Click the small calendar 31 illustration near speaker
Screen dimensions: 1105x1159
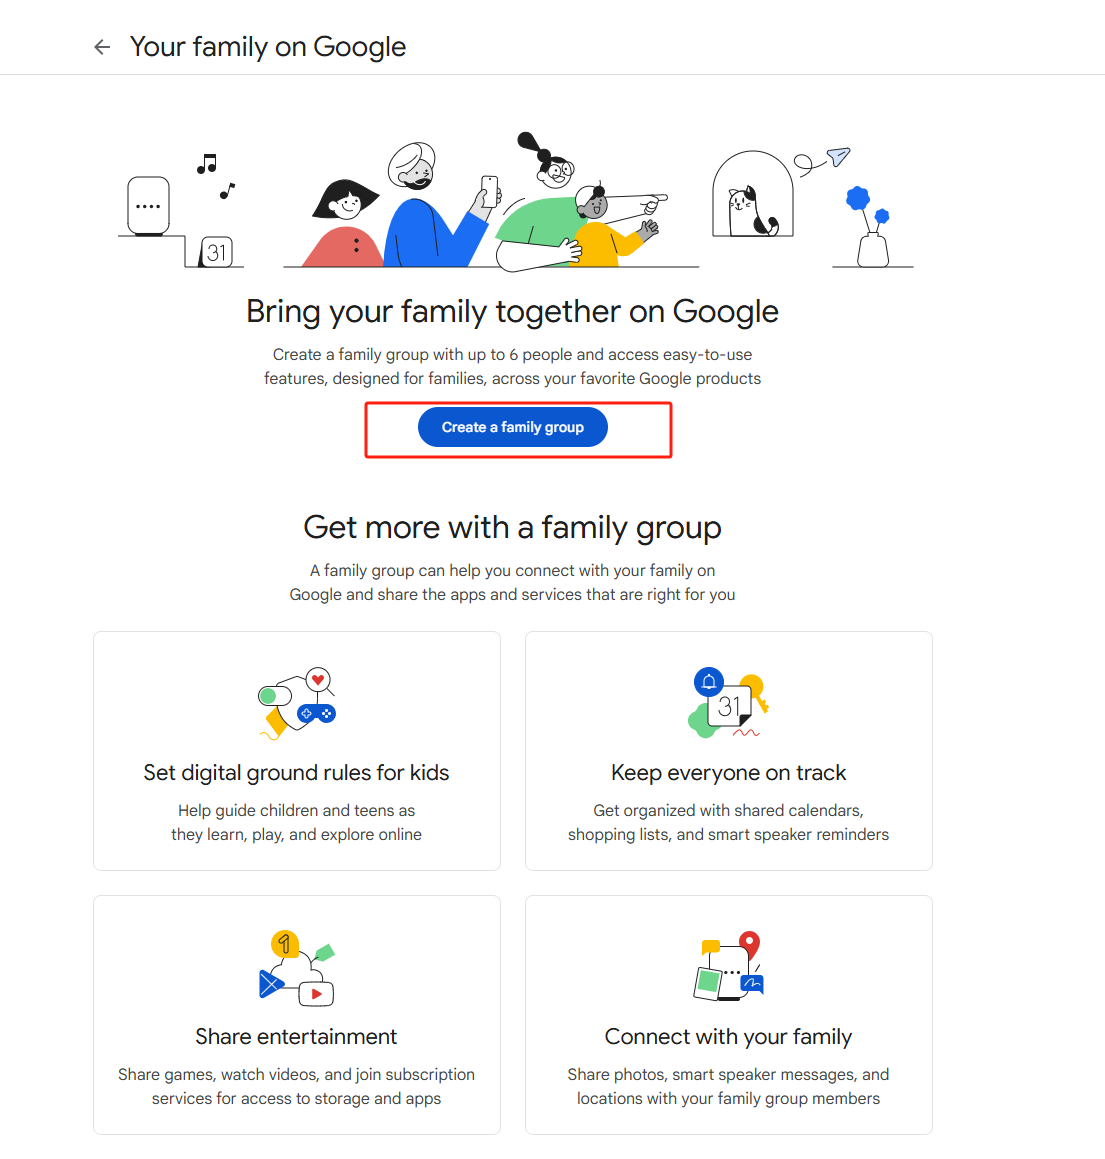click(217, 252)
